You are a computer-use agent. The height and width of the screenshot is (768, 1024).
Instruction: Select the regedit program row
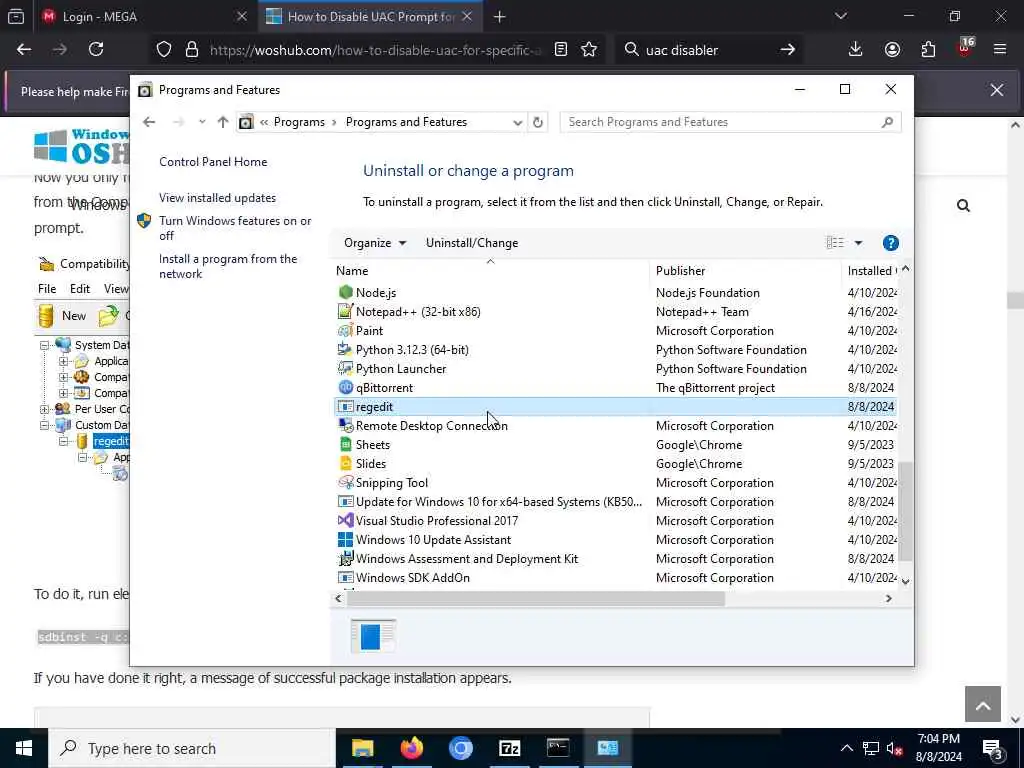point(615,407)
